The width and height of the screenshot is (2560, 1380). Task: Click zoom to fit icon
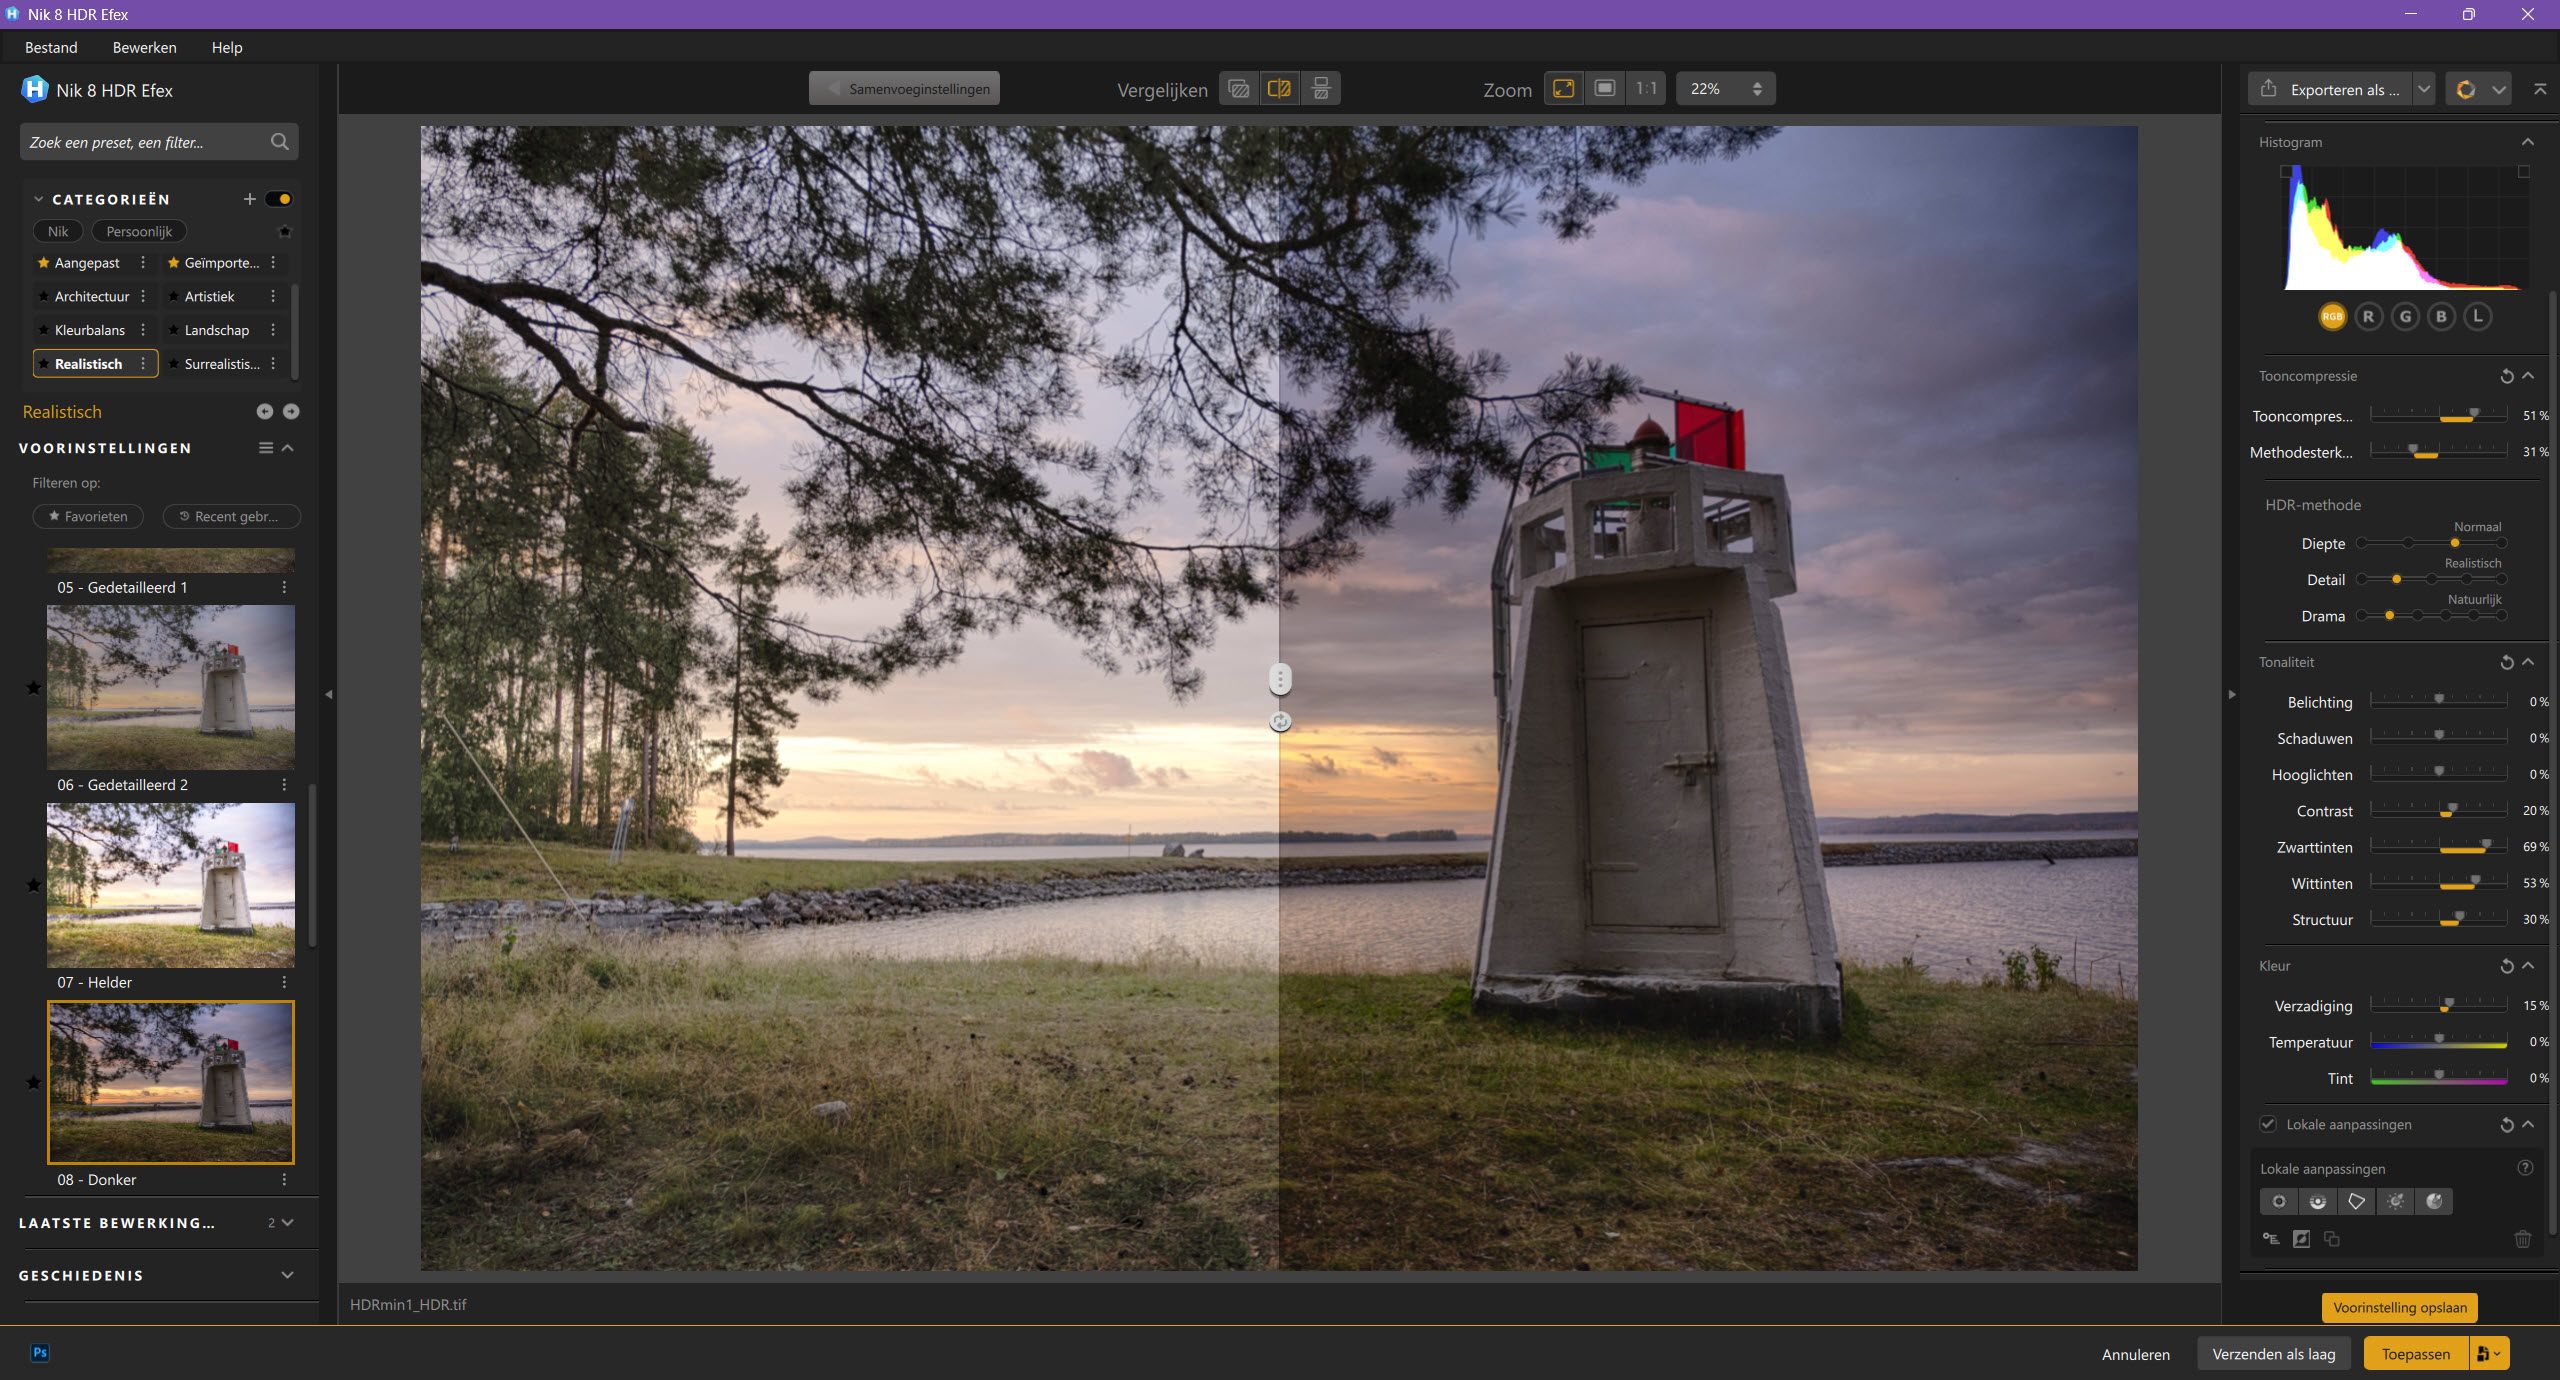(x=1563, y=89)
